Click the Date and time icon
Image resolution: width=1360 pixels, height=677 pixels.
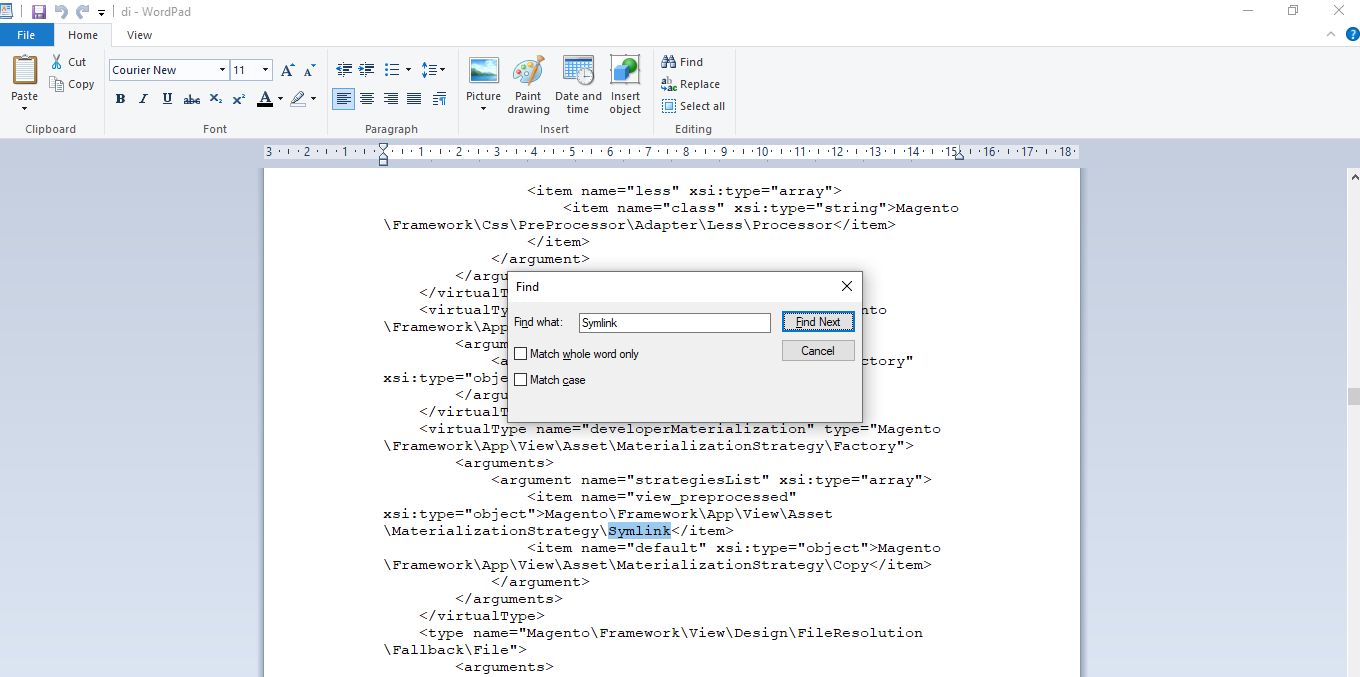[578, 84]
